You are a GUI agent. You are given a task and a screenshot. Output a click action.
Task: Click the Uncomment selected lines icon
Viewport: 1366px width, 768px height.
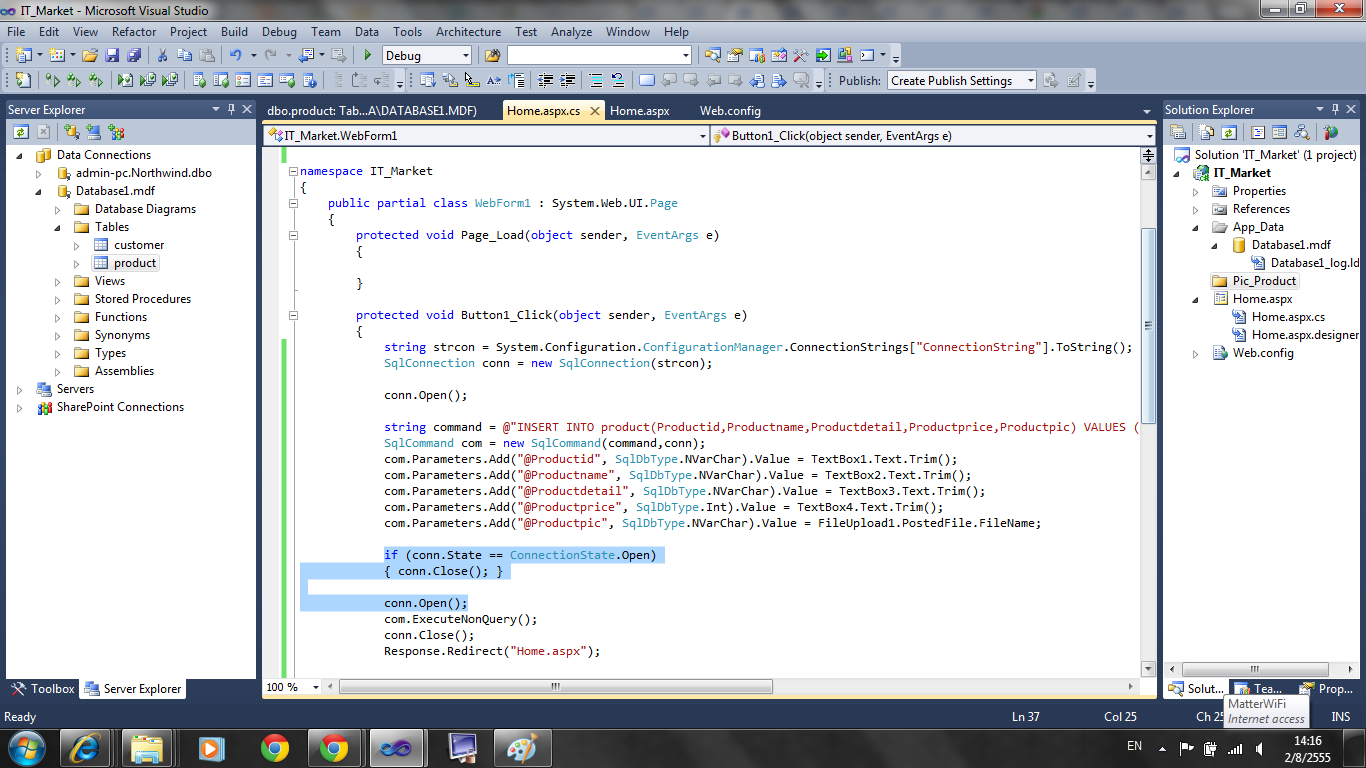click(x=618, y=80)
